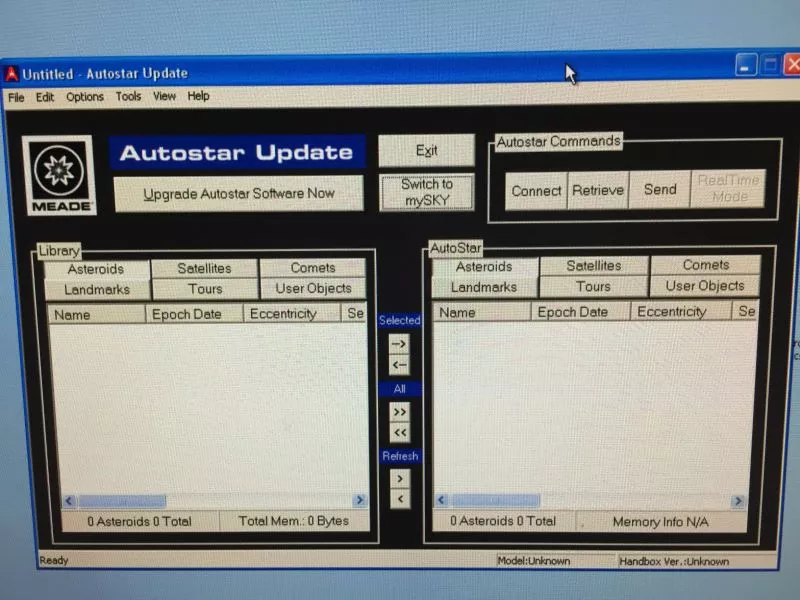The width and height of the screenshot is (800, 600).
Task: Click the Library Name column header
Action: [96, 315]
